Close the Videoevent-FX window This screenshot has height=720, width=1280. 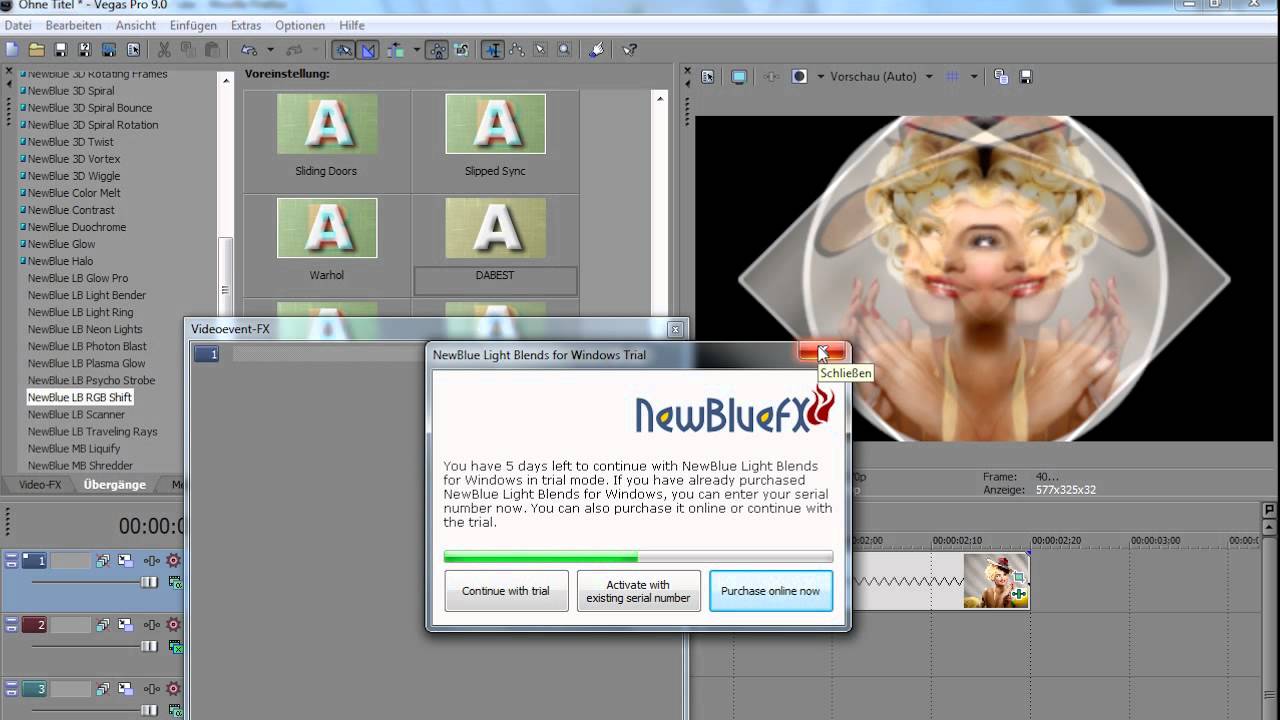tap(675, 329)
